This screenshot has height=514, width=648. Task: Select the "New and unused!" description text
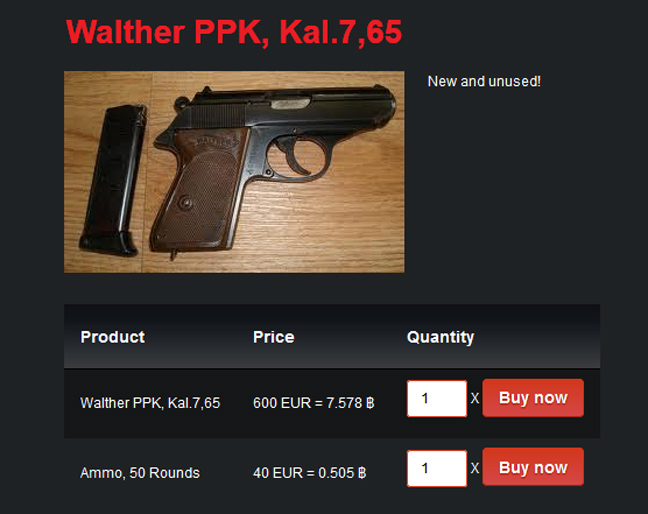tap(484, 81)
